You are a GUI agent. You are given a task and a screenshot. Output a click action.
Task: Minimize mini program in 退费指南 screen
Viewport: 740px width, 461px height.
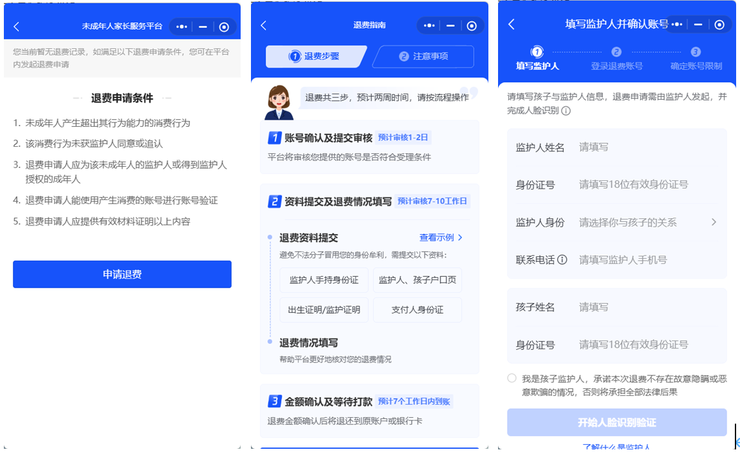pos(451,25)
